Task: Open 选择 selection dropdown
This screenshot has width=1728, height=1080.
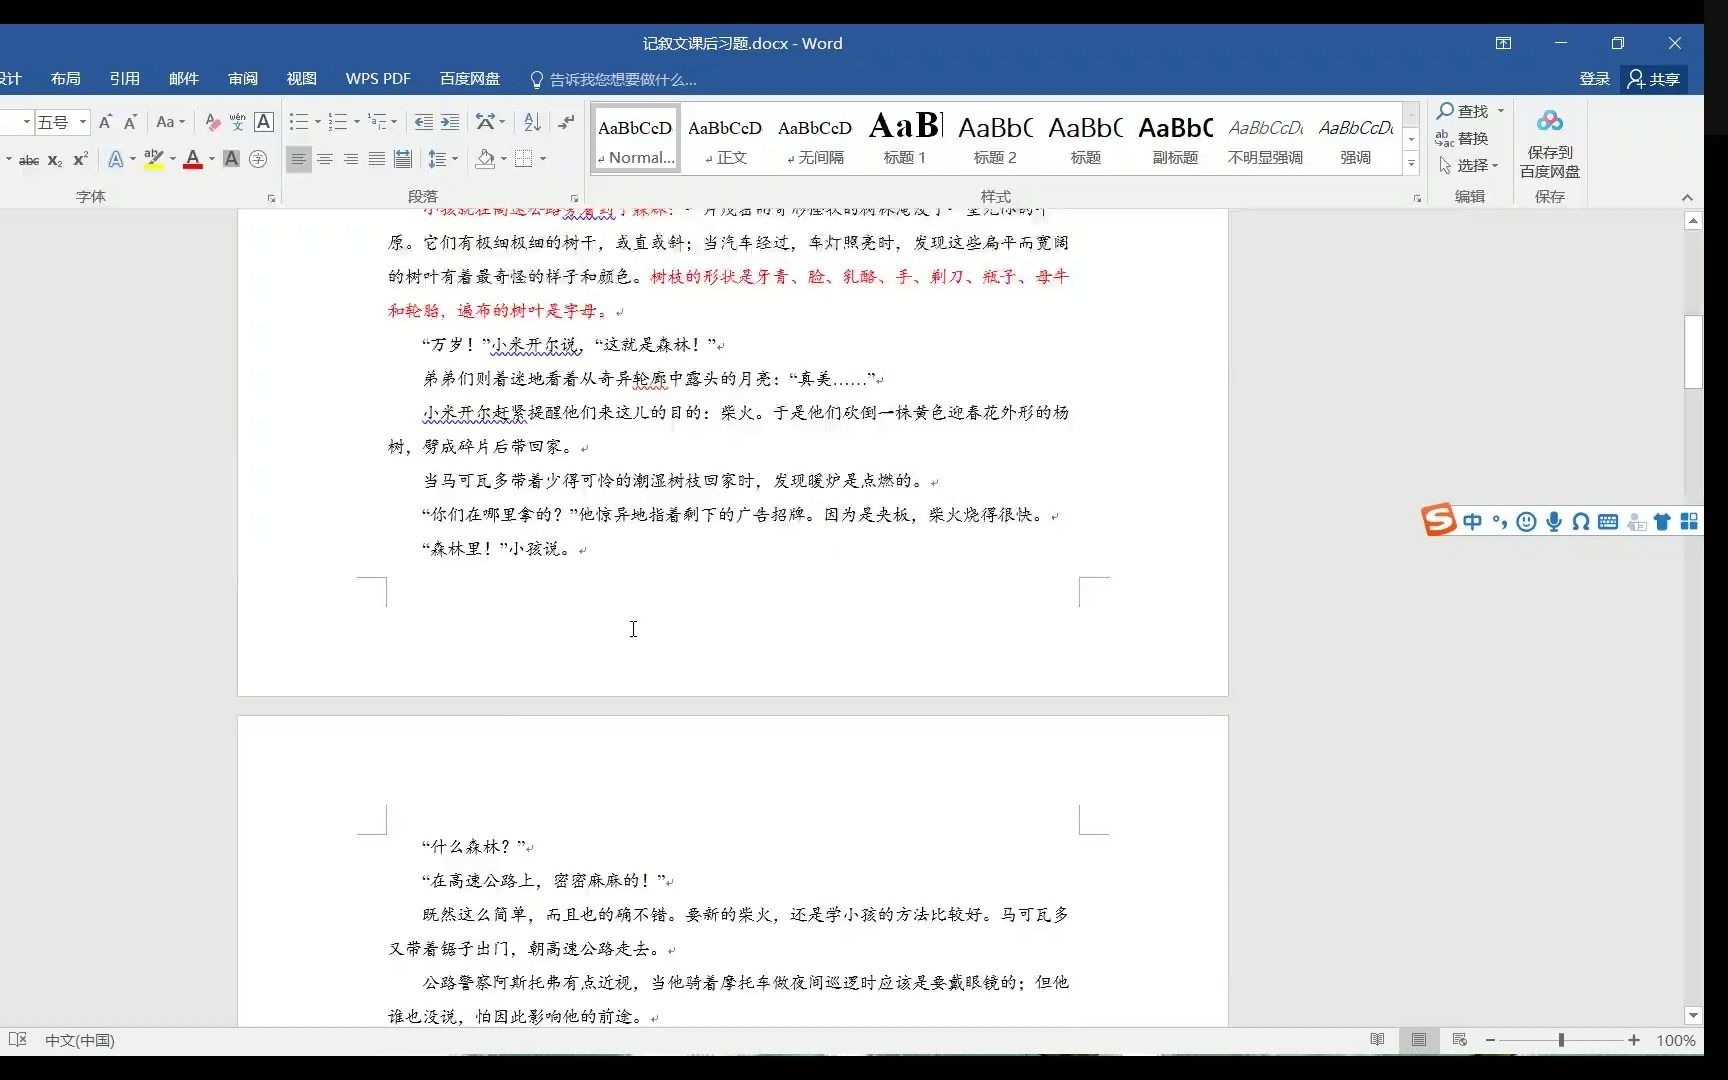Action: [x=1468, y=165]
